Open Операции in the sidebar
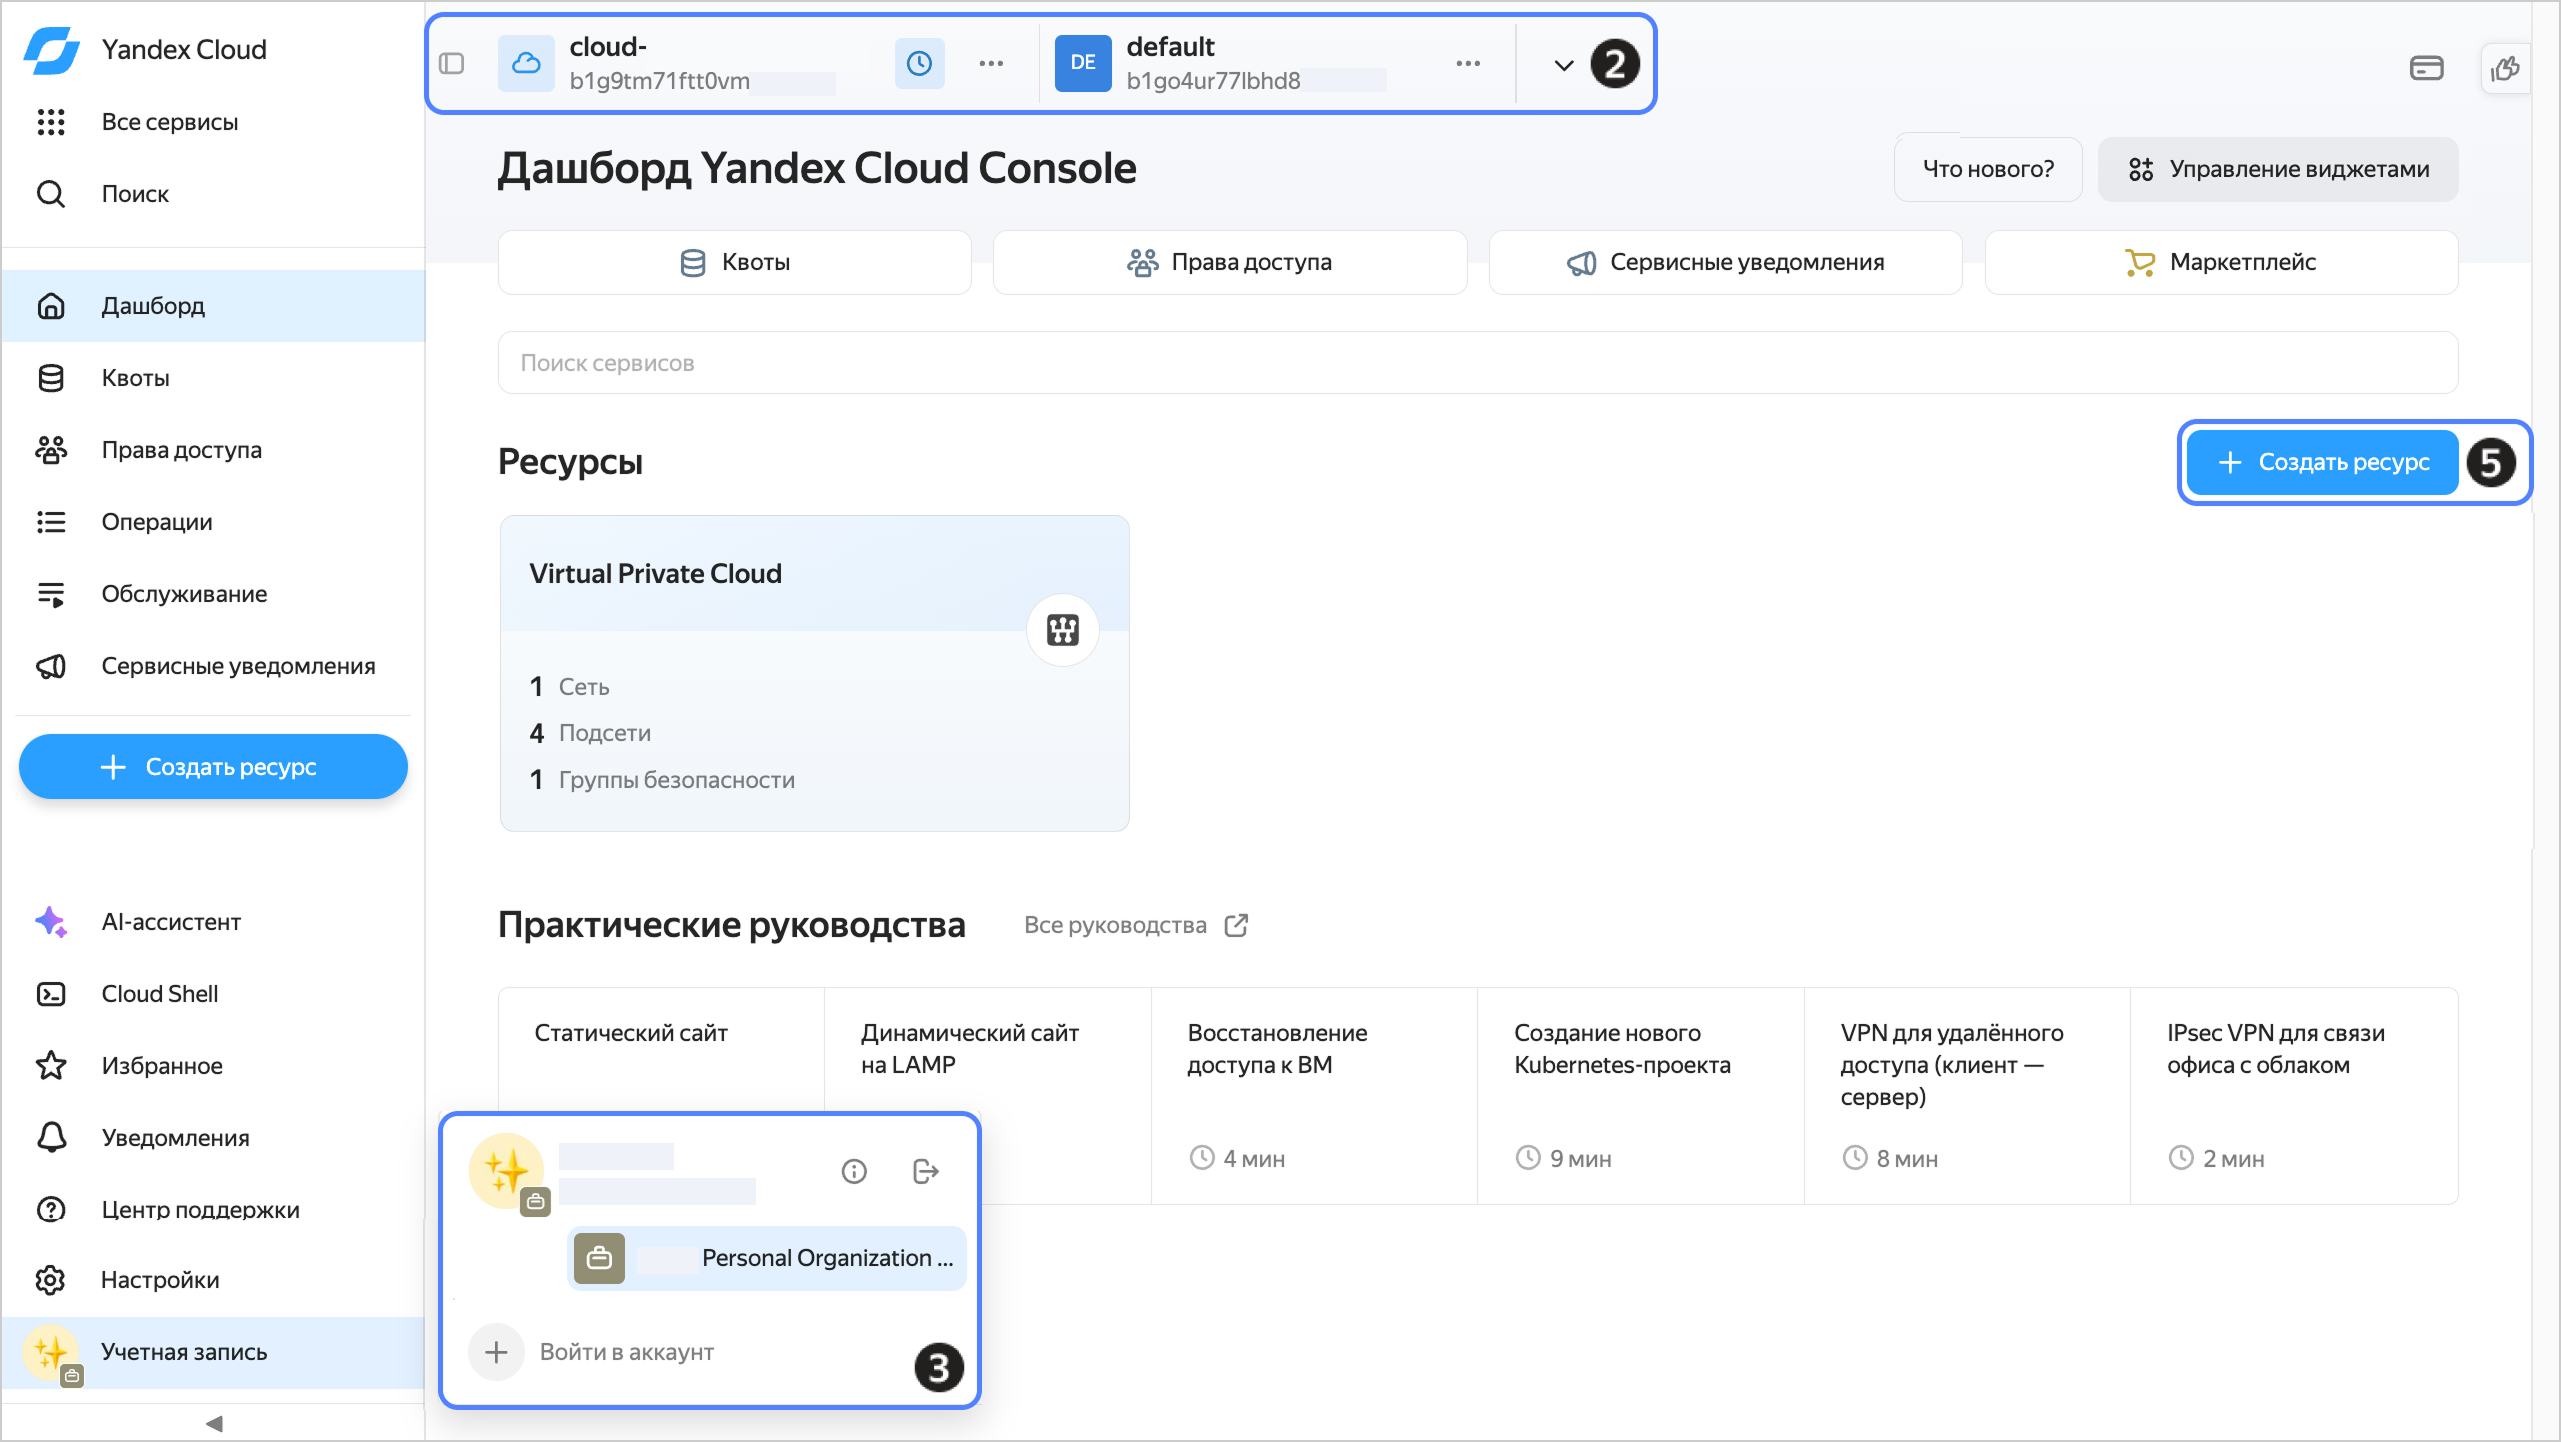This screenshot has width=2561, height=1442. click(x=213, y=522)
